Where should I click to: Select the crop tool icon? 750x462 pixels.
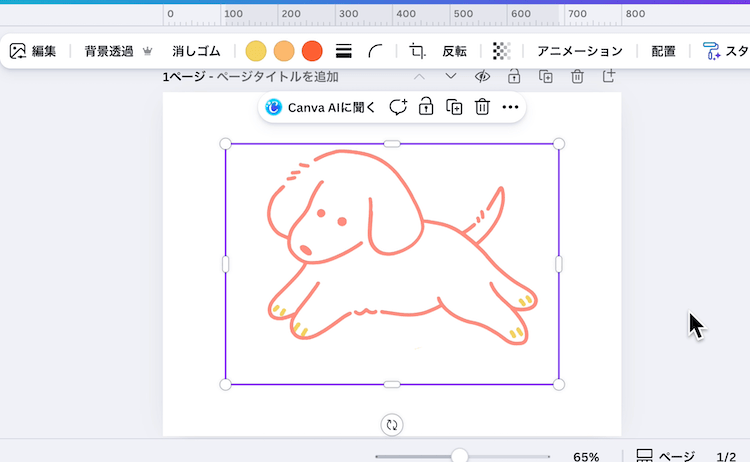(417, 51)
